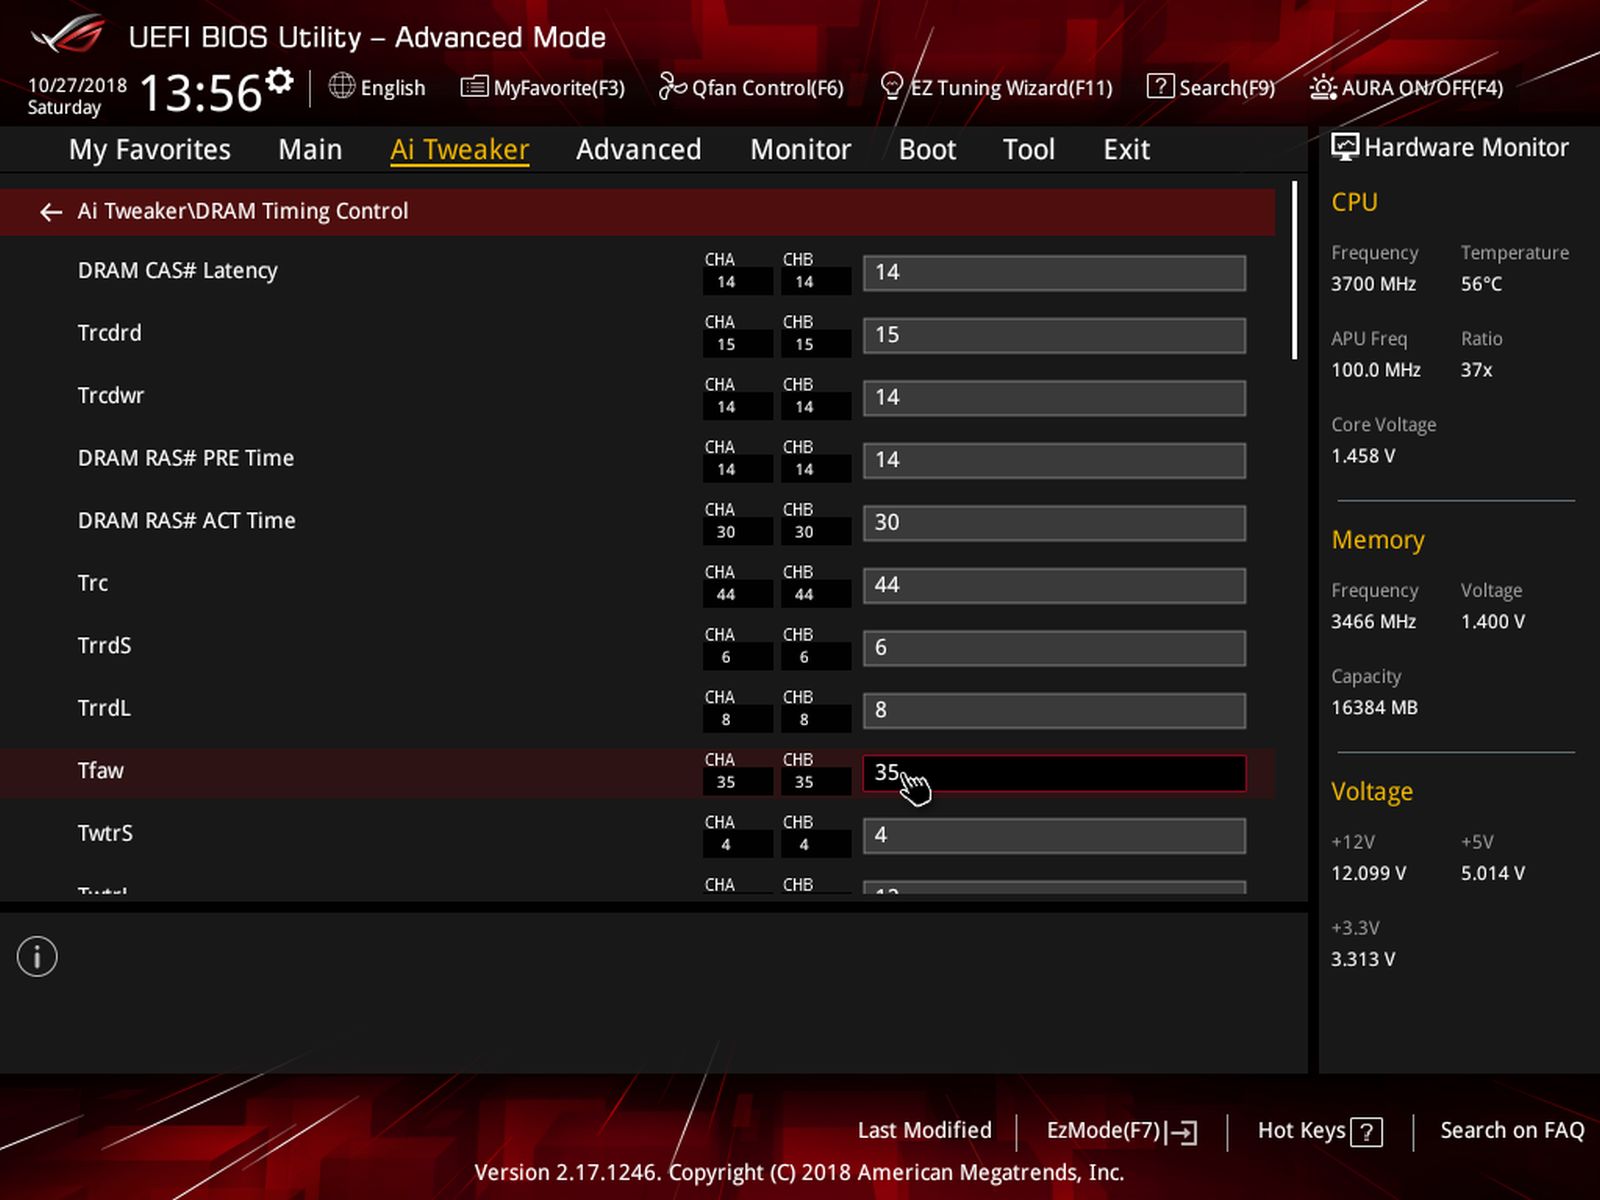The height and width of the screenshot is (1200, 1600).
Task: Click the CPU frequency 3700 MHz value
Action: pos(1373,284)
